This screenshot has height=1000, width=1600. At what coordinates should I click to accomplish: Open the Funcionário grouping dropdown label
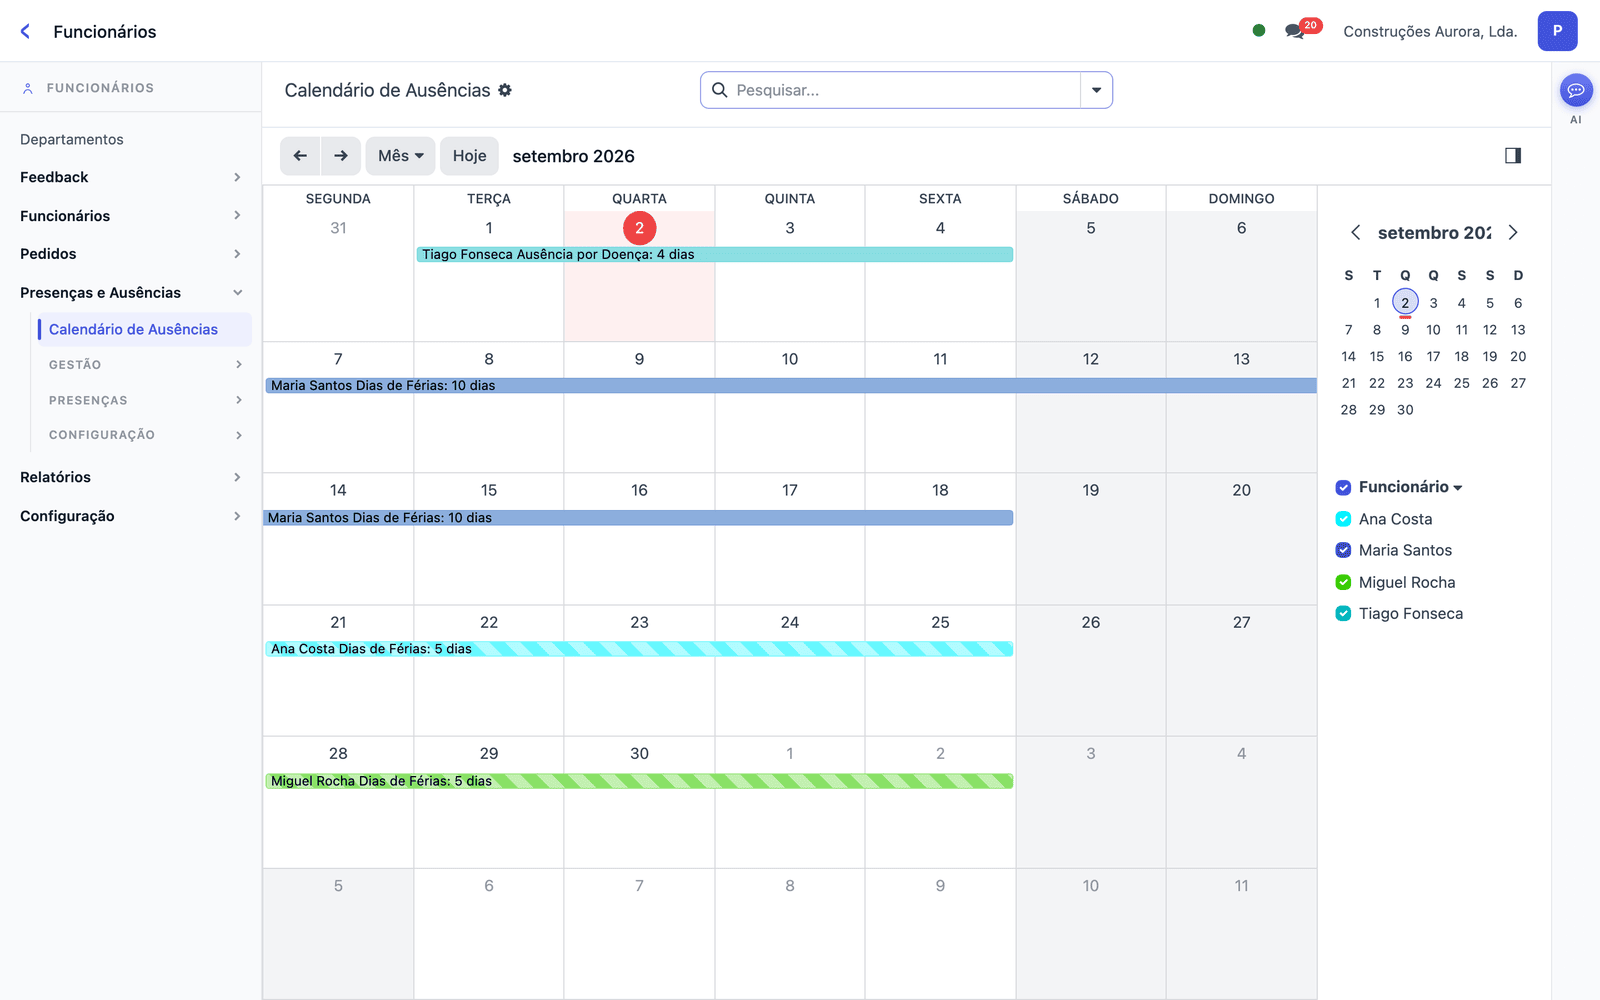pos(1410,487)
